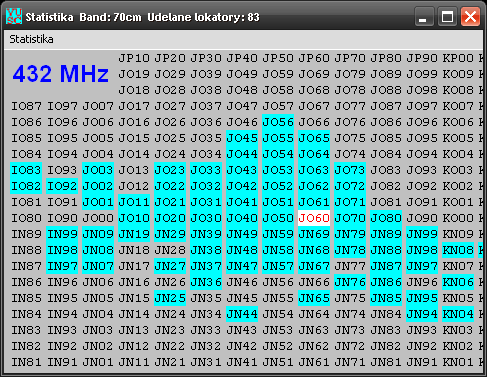Select locator JN76 cell
487x377 pixels.
point(350,282)
